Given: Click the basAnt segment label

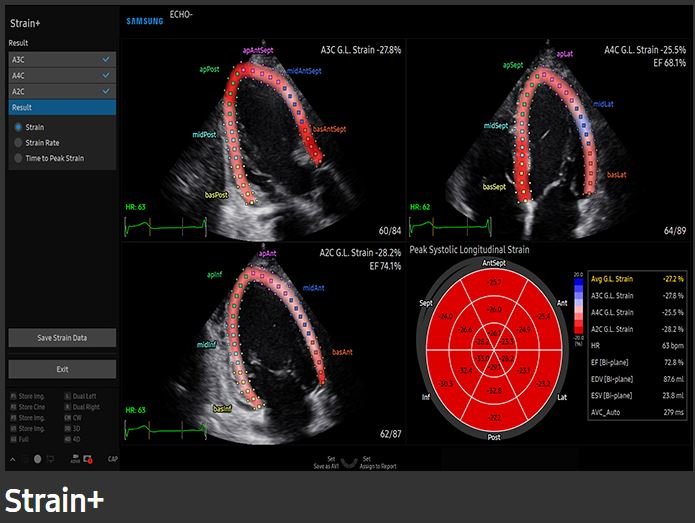Looking at the screenshot, I should [x=342, y=352].
